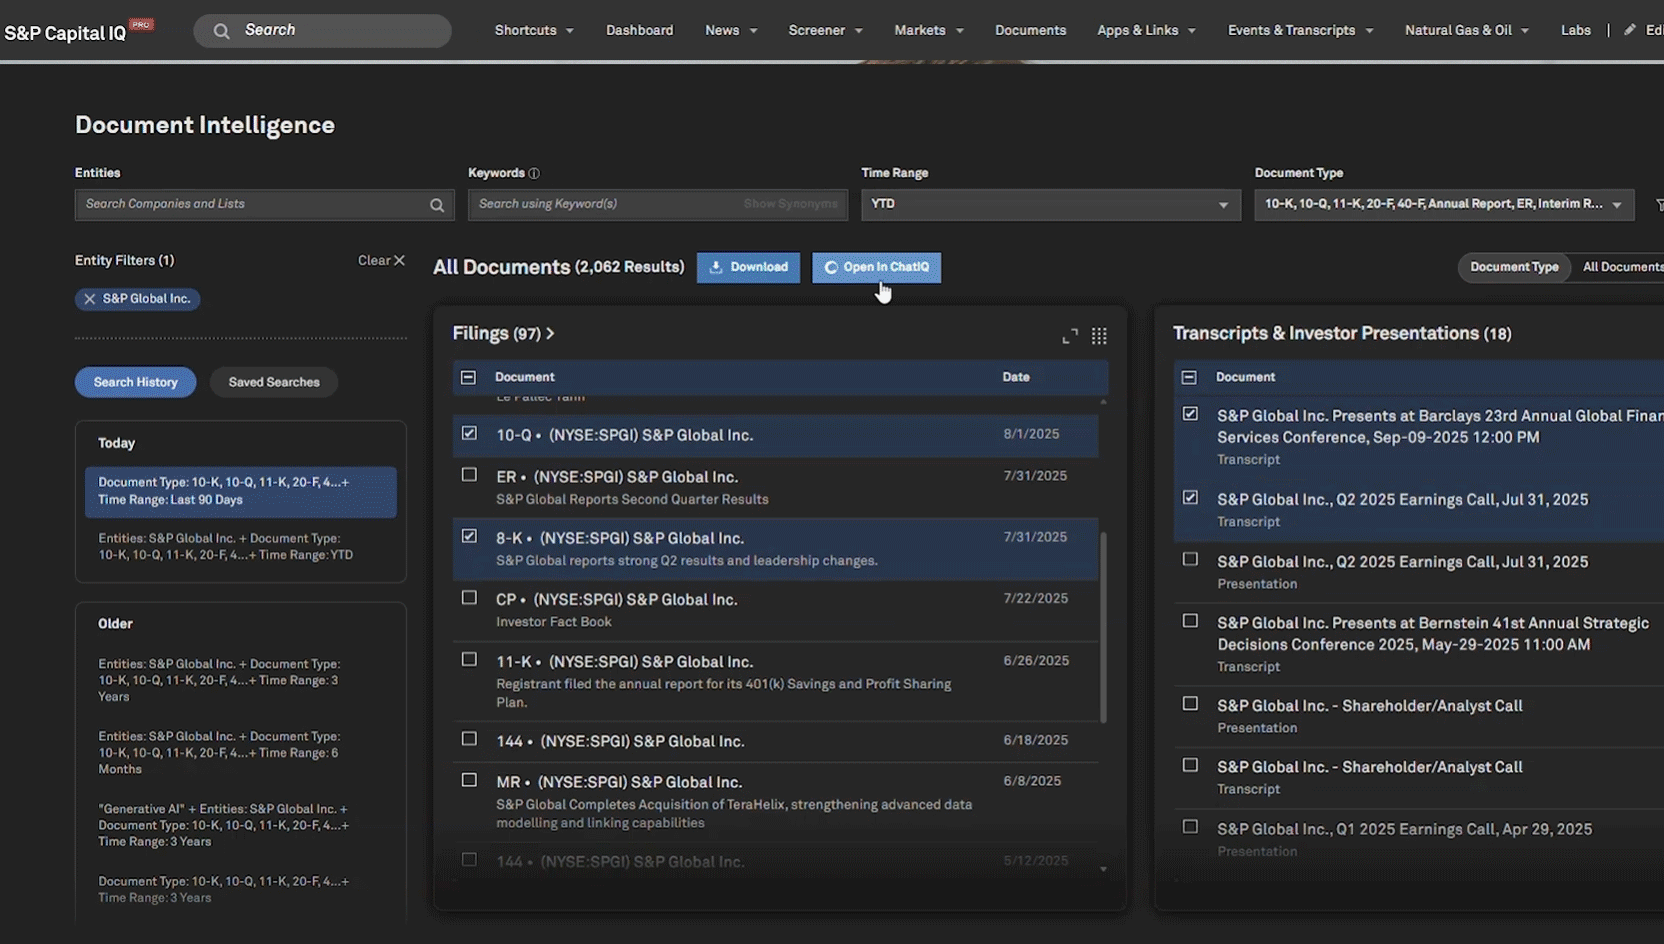
Task: Open the Apps & Links dropdown menu
Action: coord(1146,30)
